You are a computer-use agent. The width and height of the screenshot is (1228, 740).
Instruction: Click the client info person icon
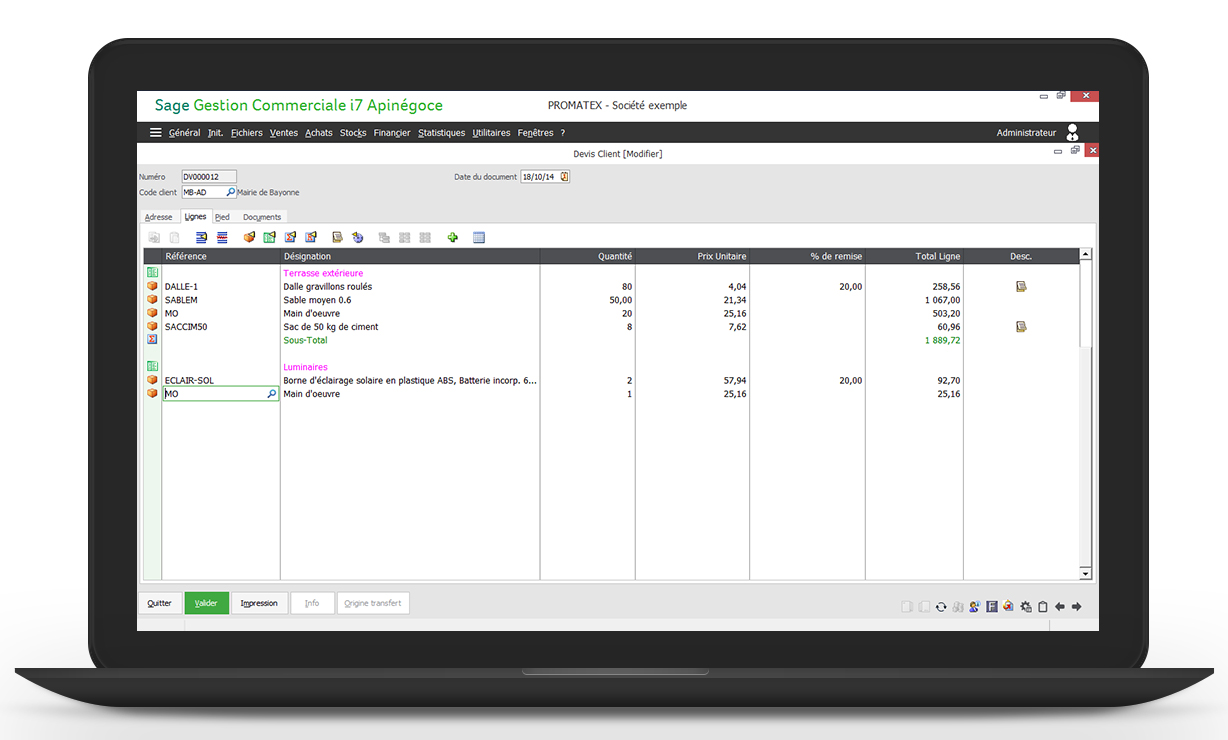[974, 607]
